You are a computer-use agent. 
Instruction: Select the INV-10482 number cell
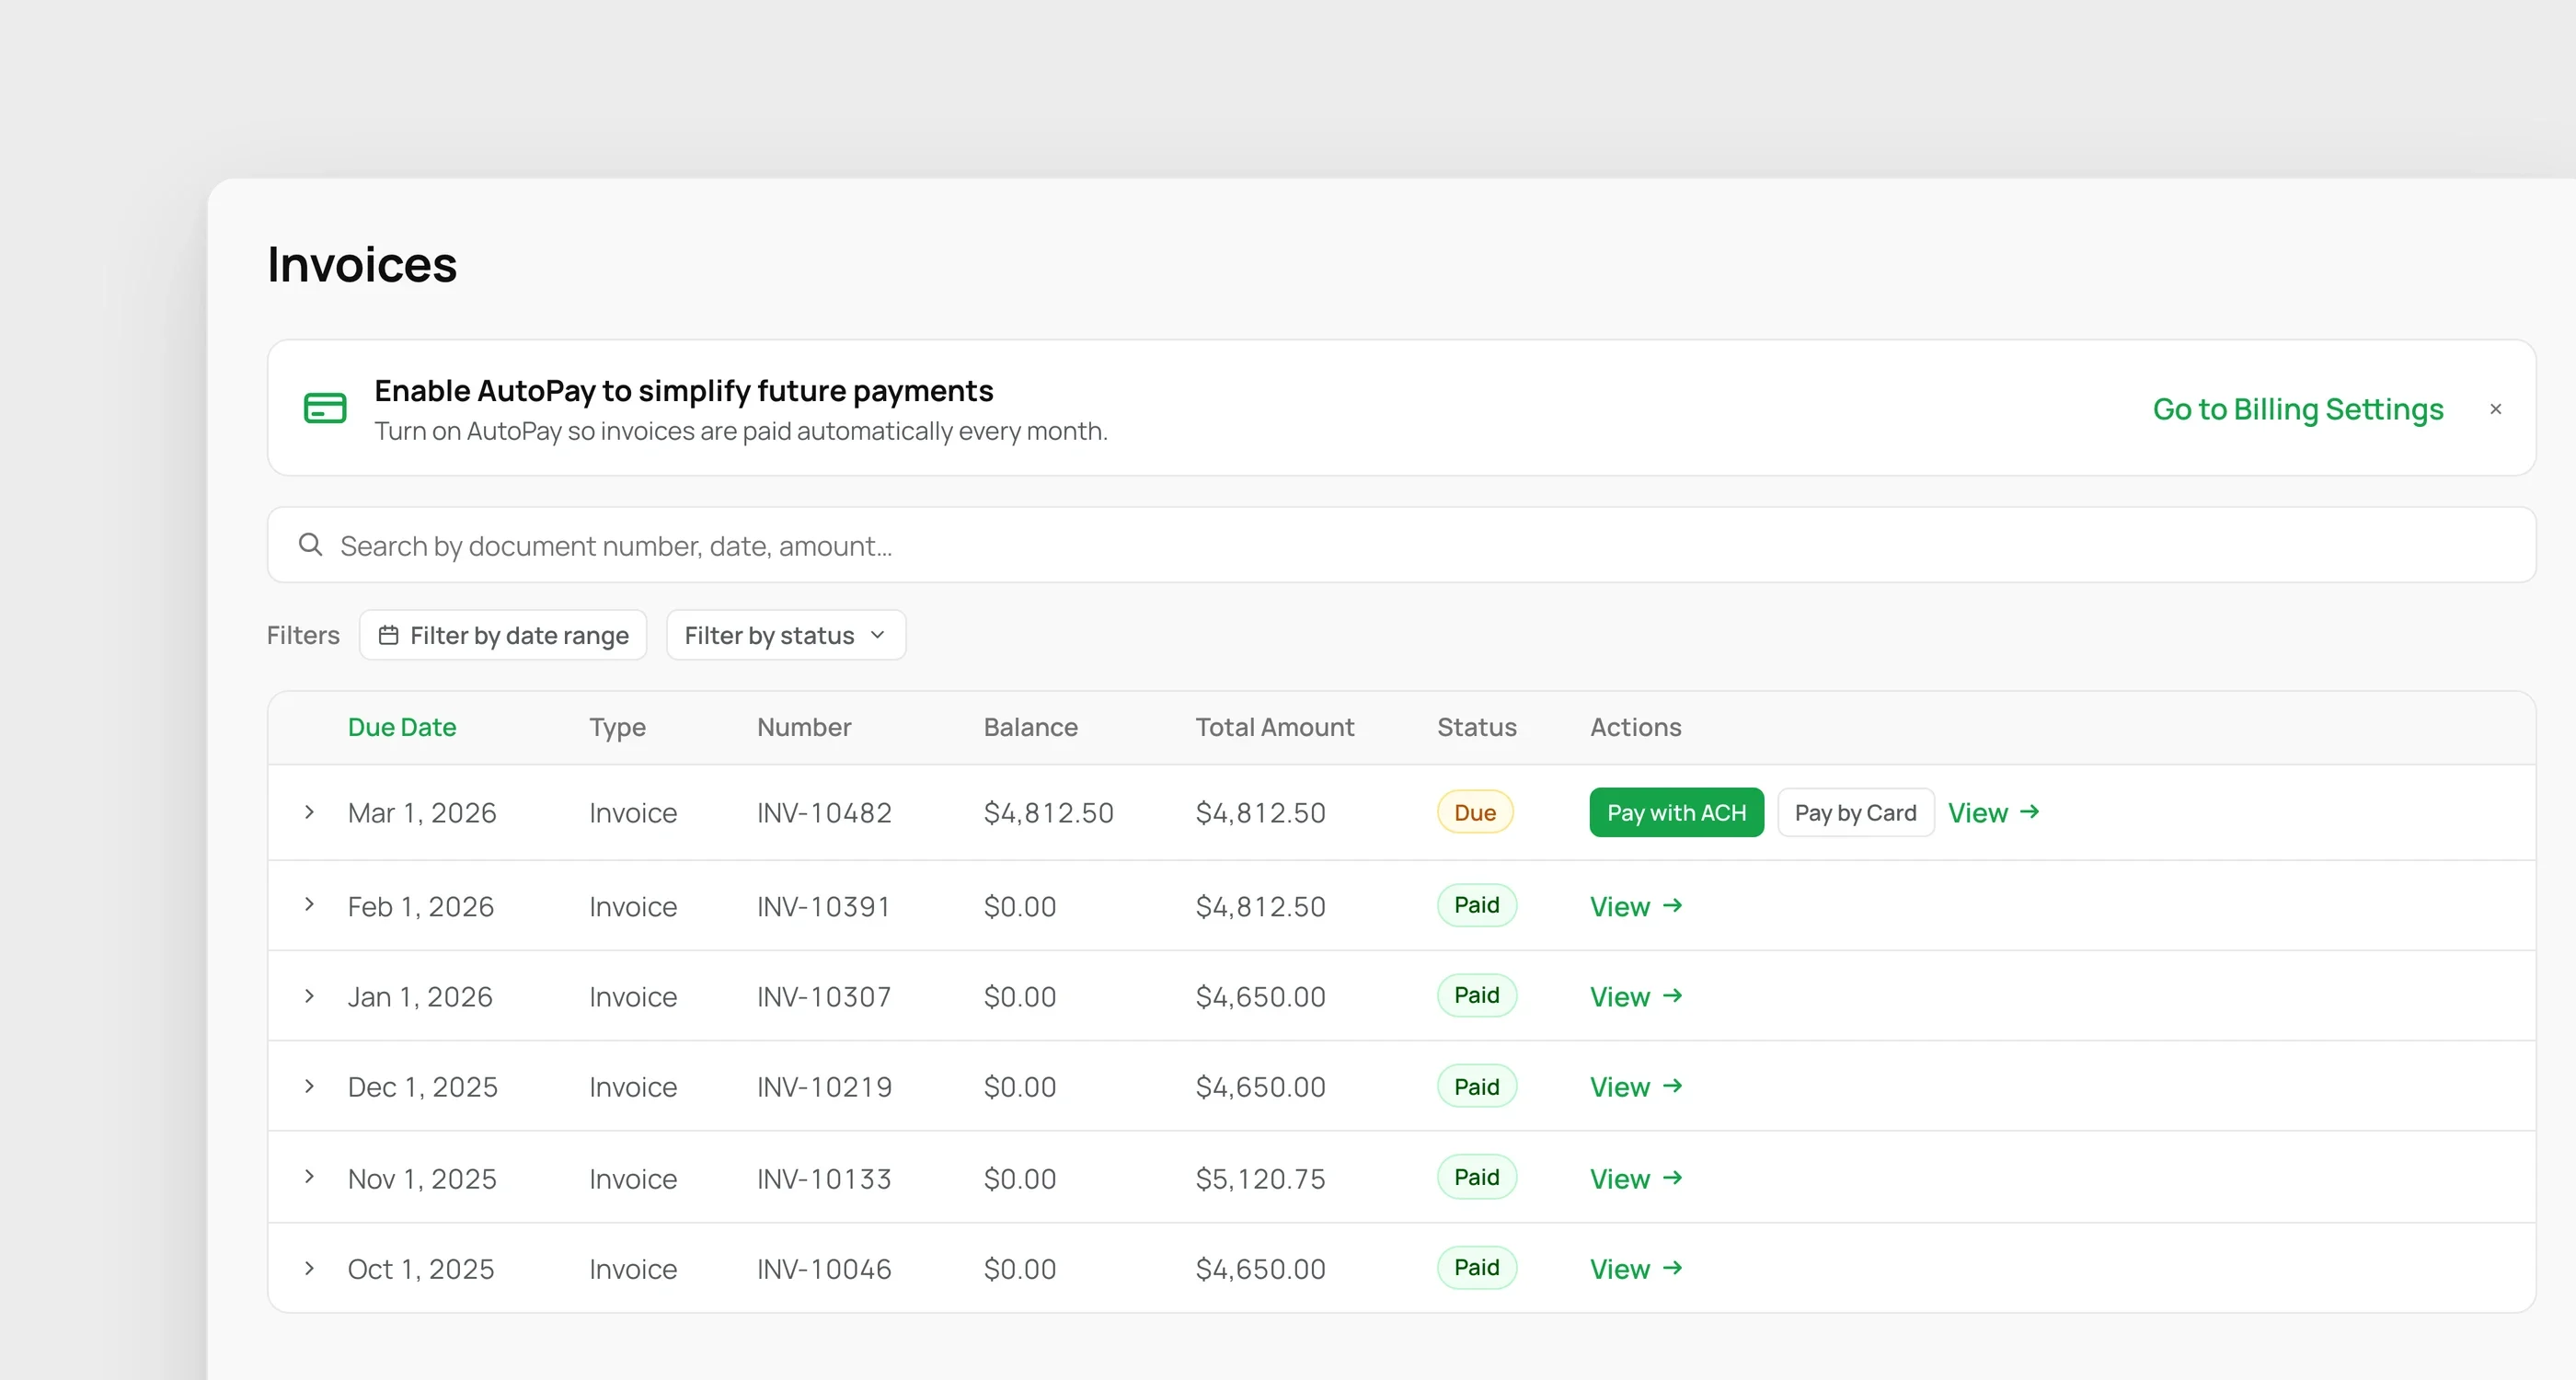[824, 813]
